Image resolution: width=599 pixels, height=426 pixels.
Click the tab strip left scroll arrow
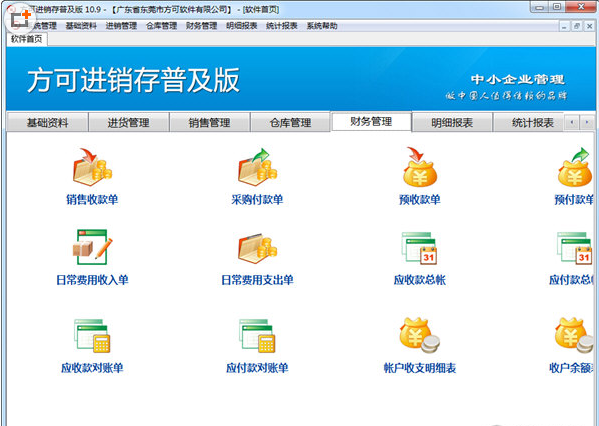coord(572,122)
